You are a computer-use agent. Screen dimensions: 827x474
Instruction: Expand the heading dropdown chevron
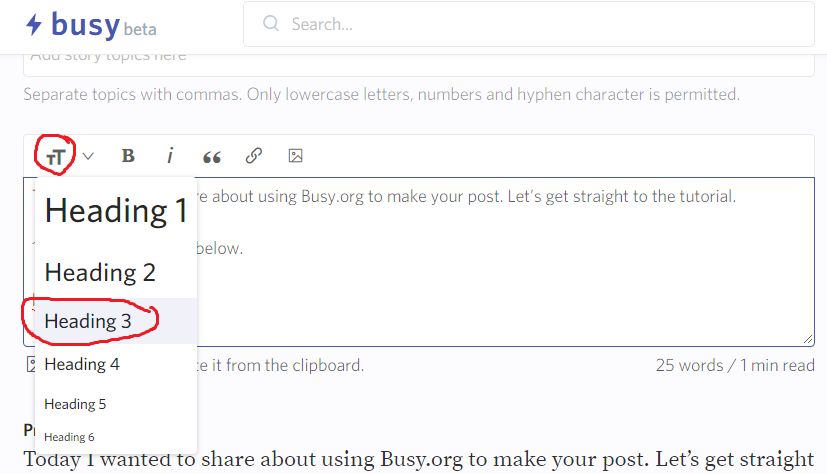(88, 156)
